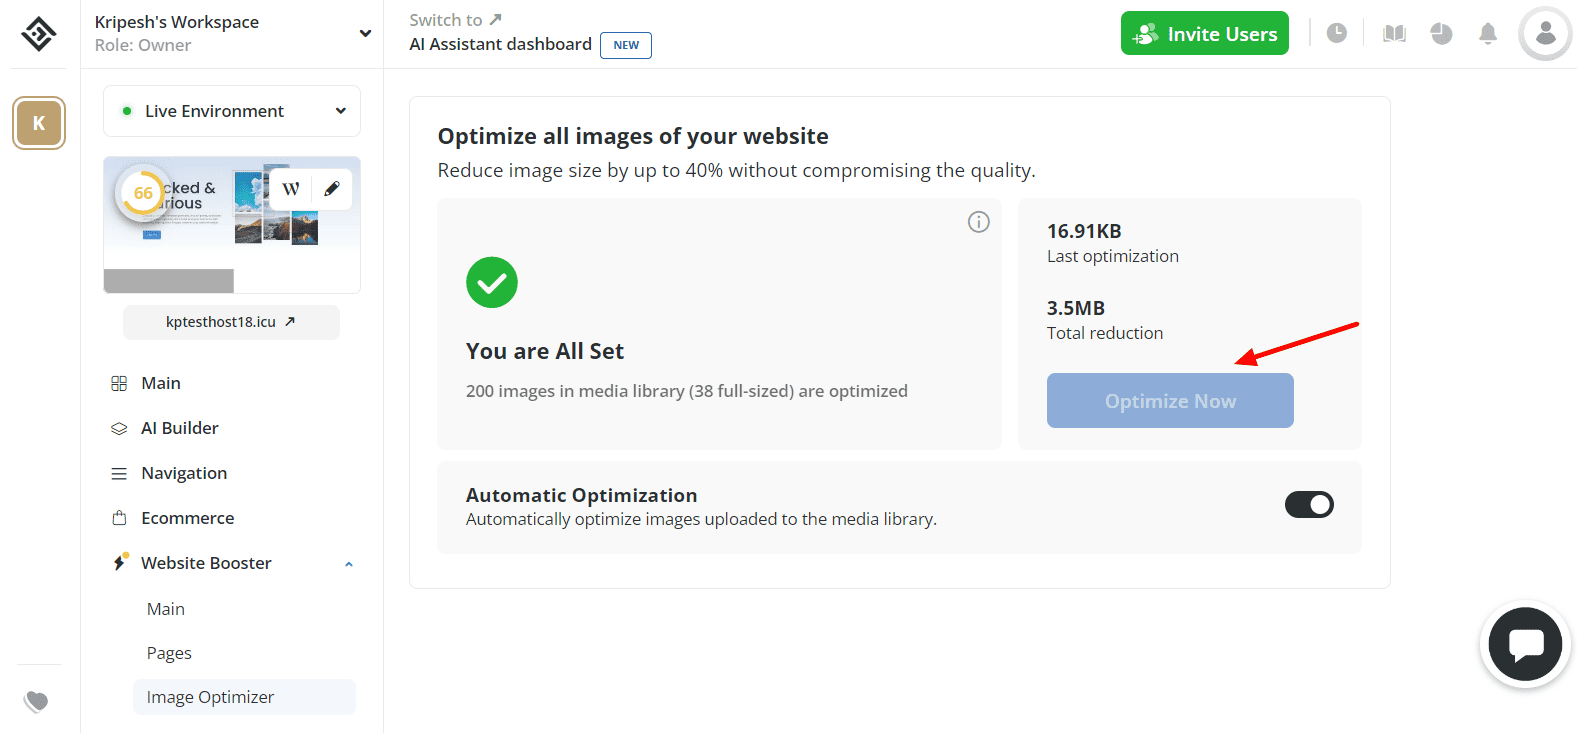The width and height of the screenshot is (1577, 733).
Task: Click the pencil edit icon on site thumbnail
Action: (332, 189)
